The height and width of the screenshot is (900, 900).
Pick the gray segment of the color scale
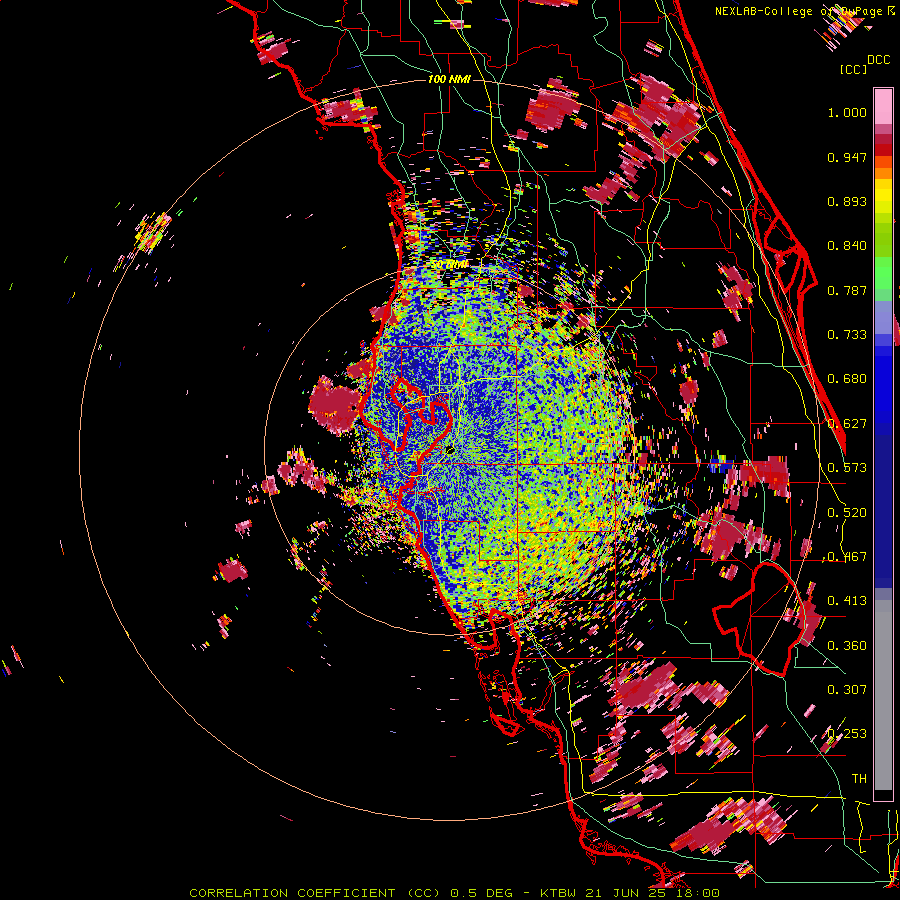(883, 695)
